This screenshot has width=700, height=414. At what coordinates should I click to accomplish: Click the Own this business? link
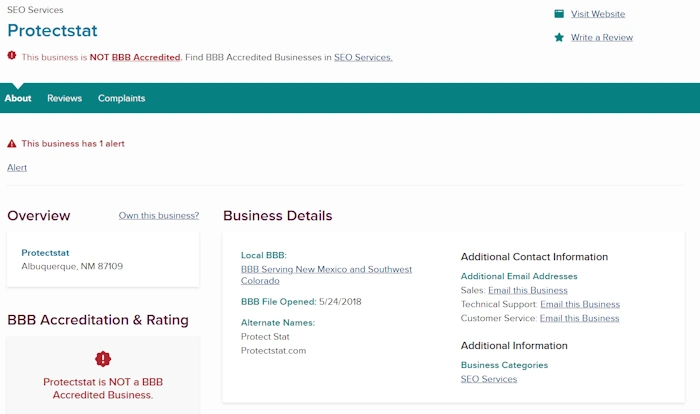[159, 215]
